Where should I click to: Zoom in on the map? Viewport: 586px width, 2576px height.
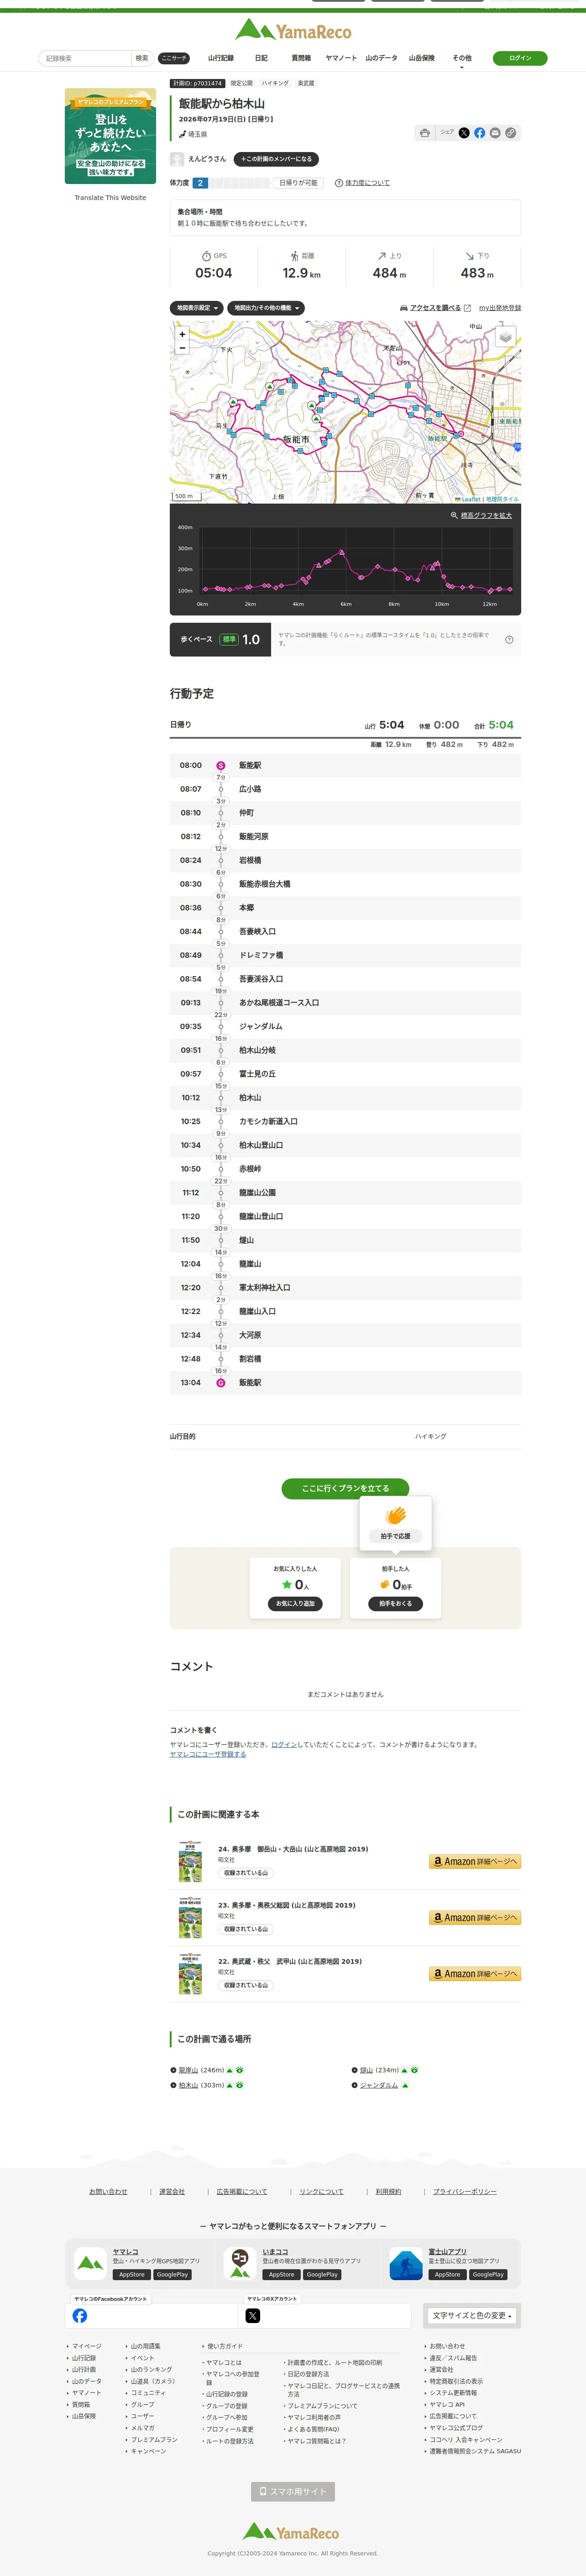[x=182, y=334]
